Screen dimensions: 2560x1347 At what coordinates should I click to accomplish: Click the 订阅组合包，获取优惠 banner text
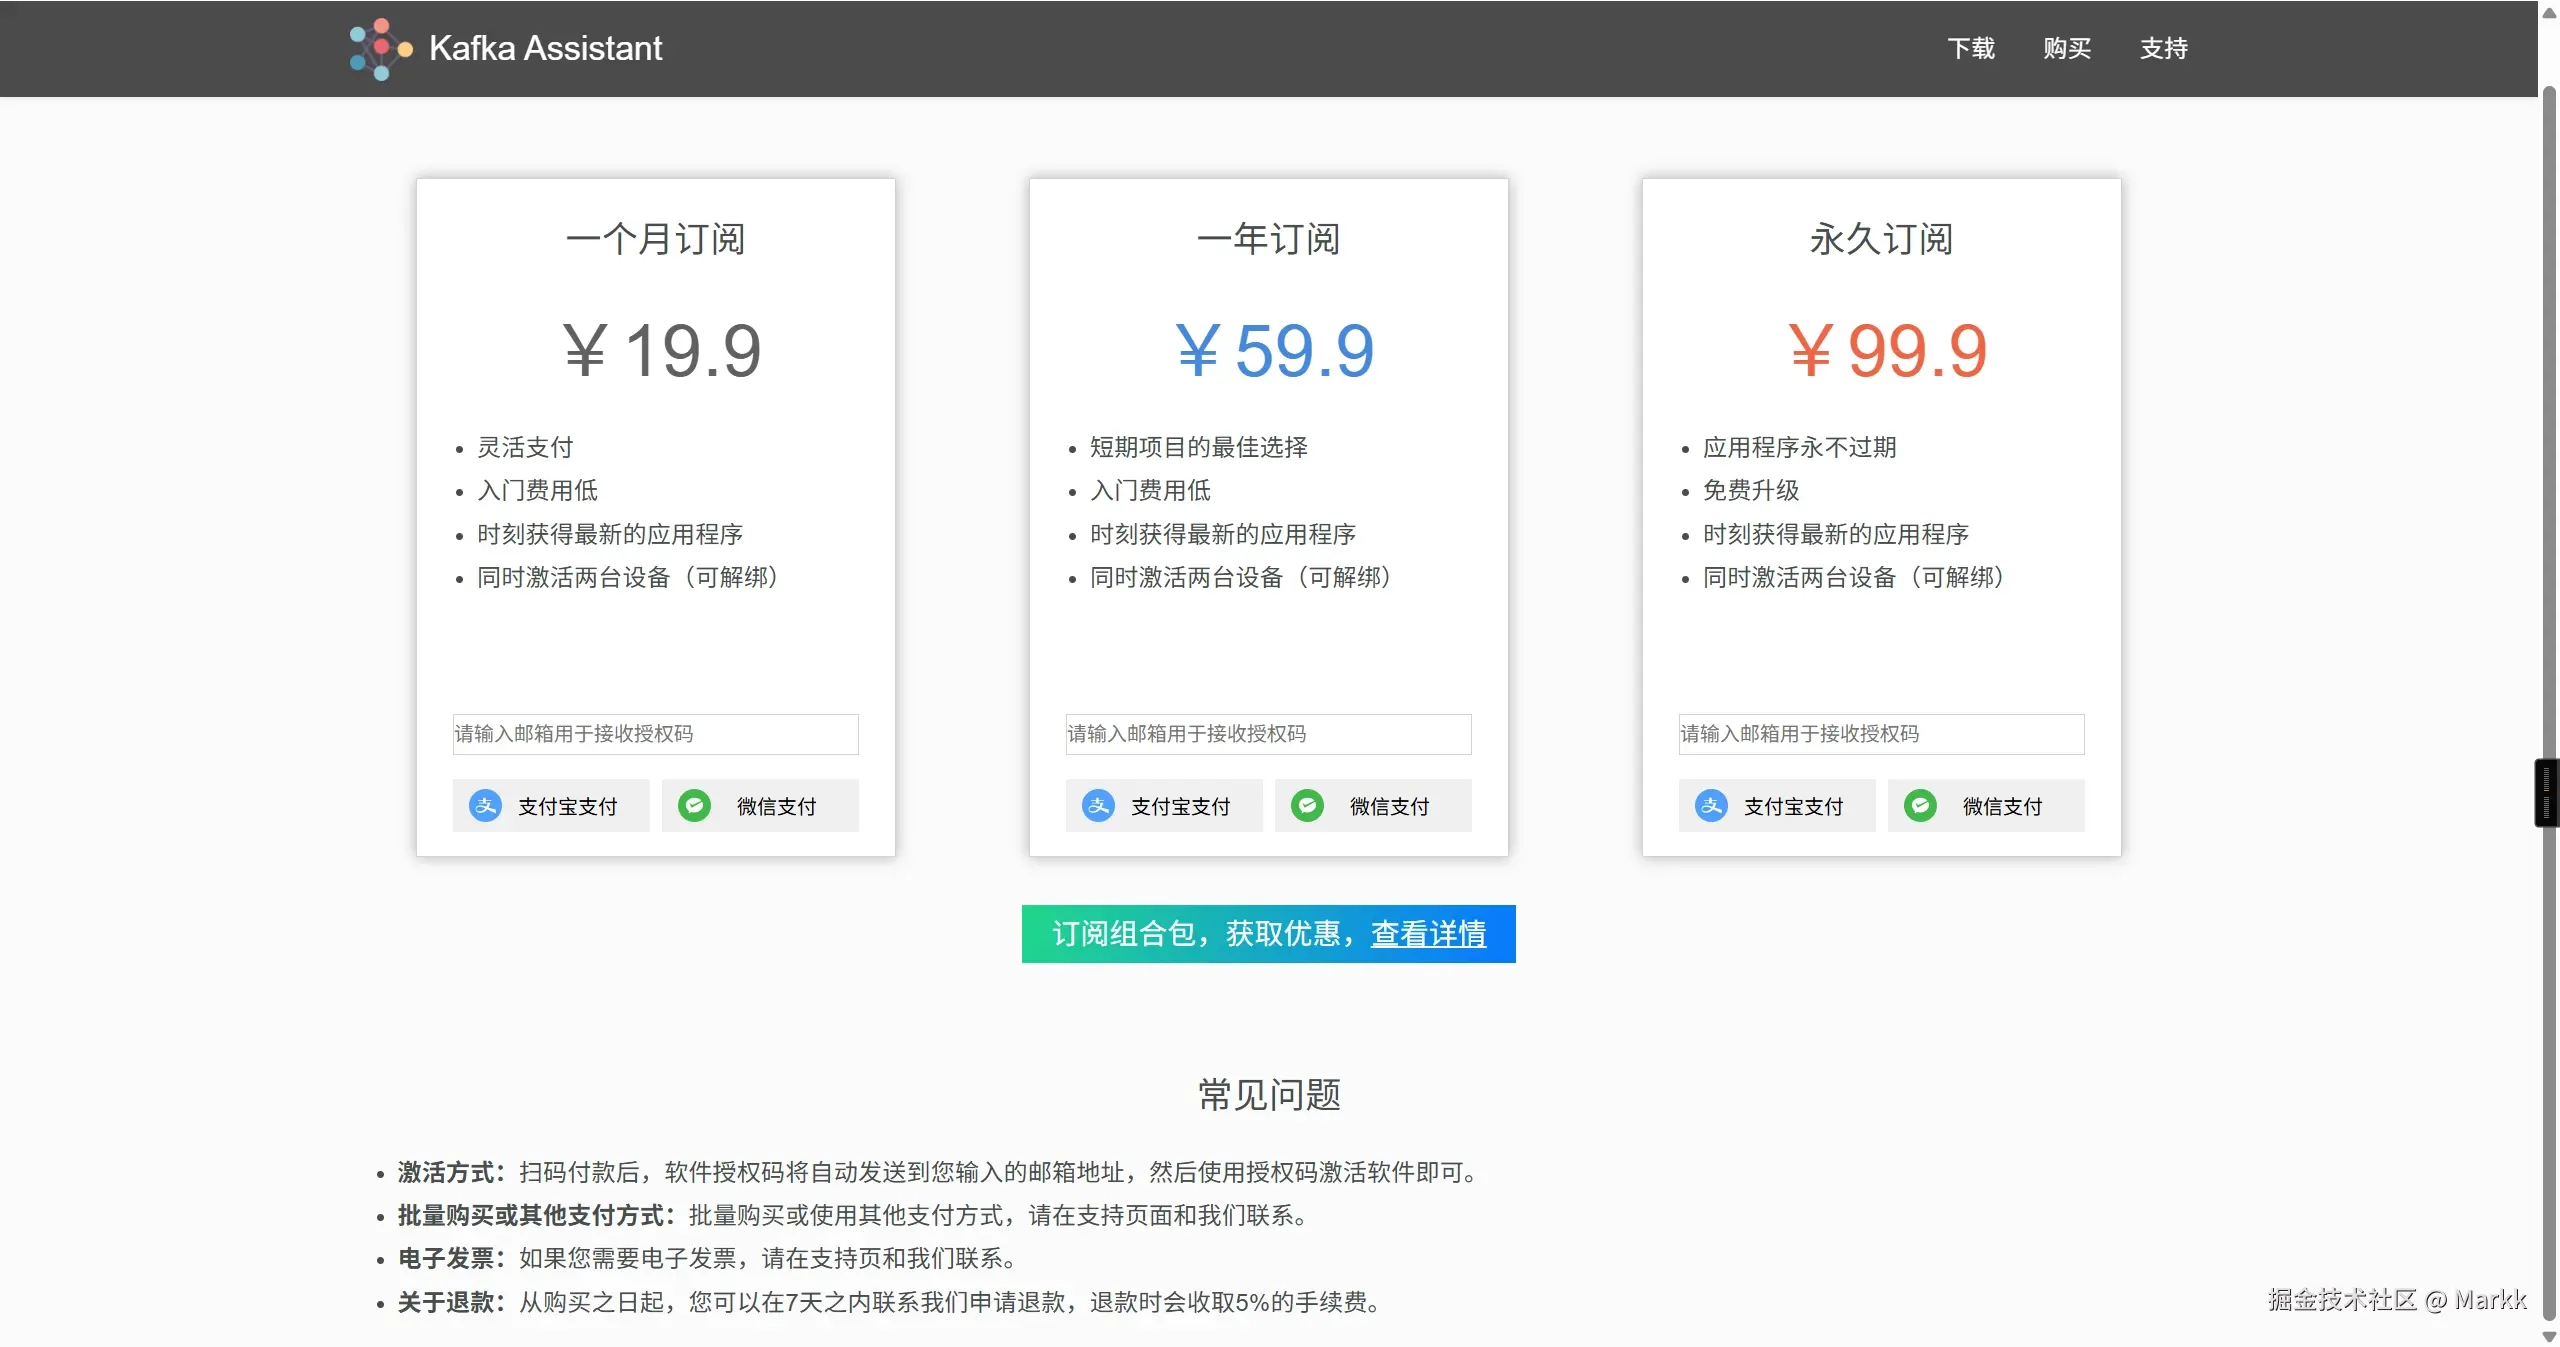coord(1204,934)
